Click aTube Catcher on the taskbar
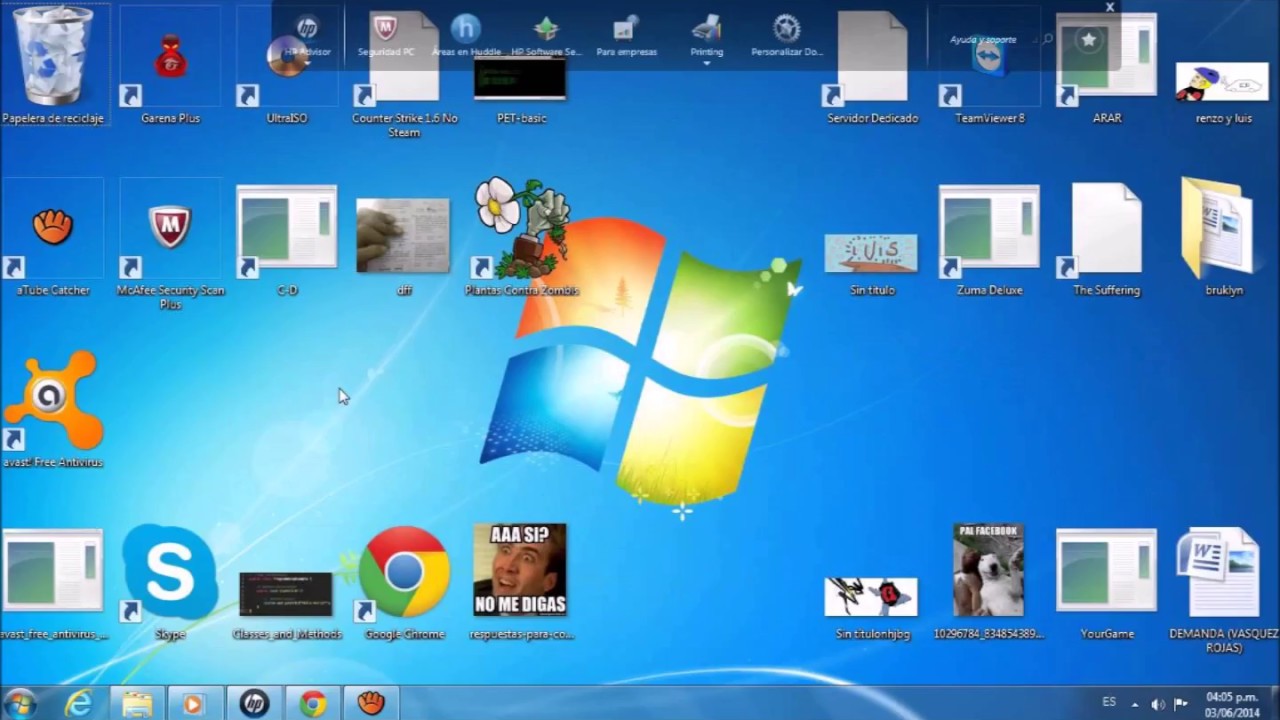The image size is (1280, 720). [371, 704]
